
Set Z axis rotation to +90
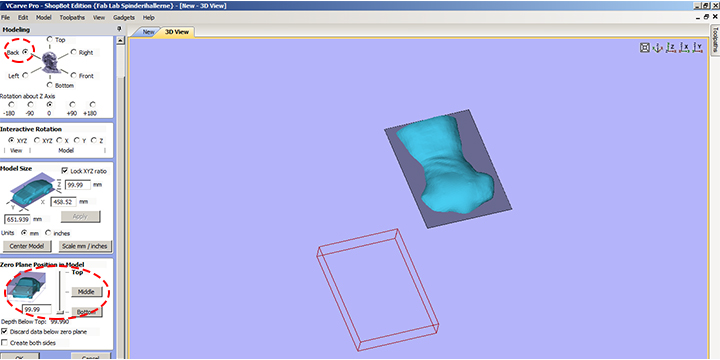click(72, 104)
